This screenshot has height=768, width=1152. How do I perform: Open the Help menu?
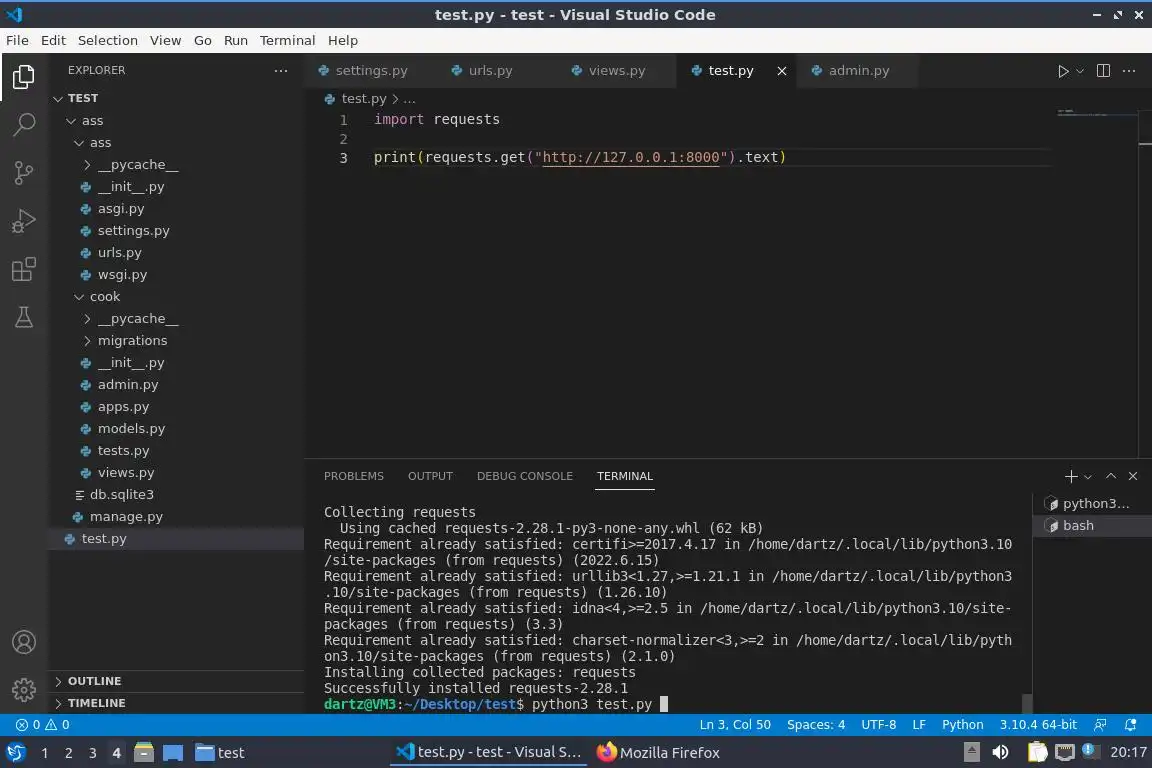(342, 40)
